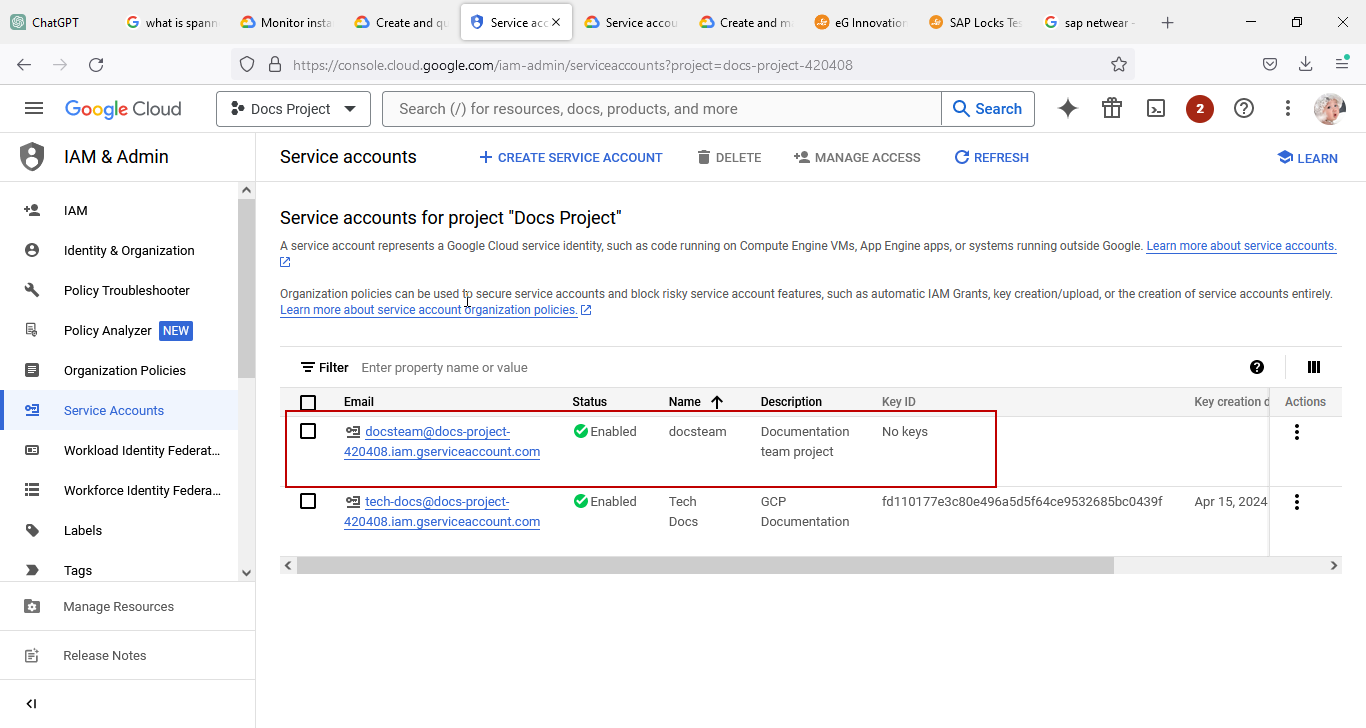Open Workload Identity Federation in sidebar

coord(119,450)
